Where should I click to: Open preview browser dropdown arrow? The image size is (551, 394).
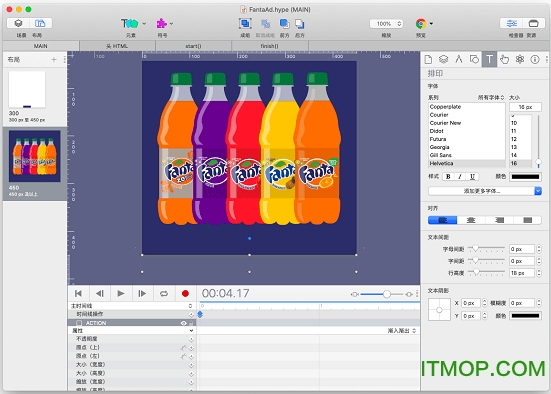click(431, 24)
